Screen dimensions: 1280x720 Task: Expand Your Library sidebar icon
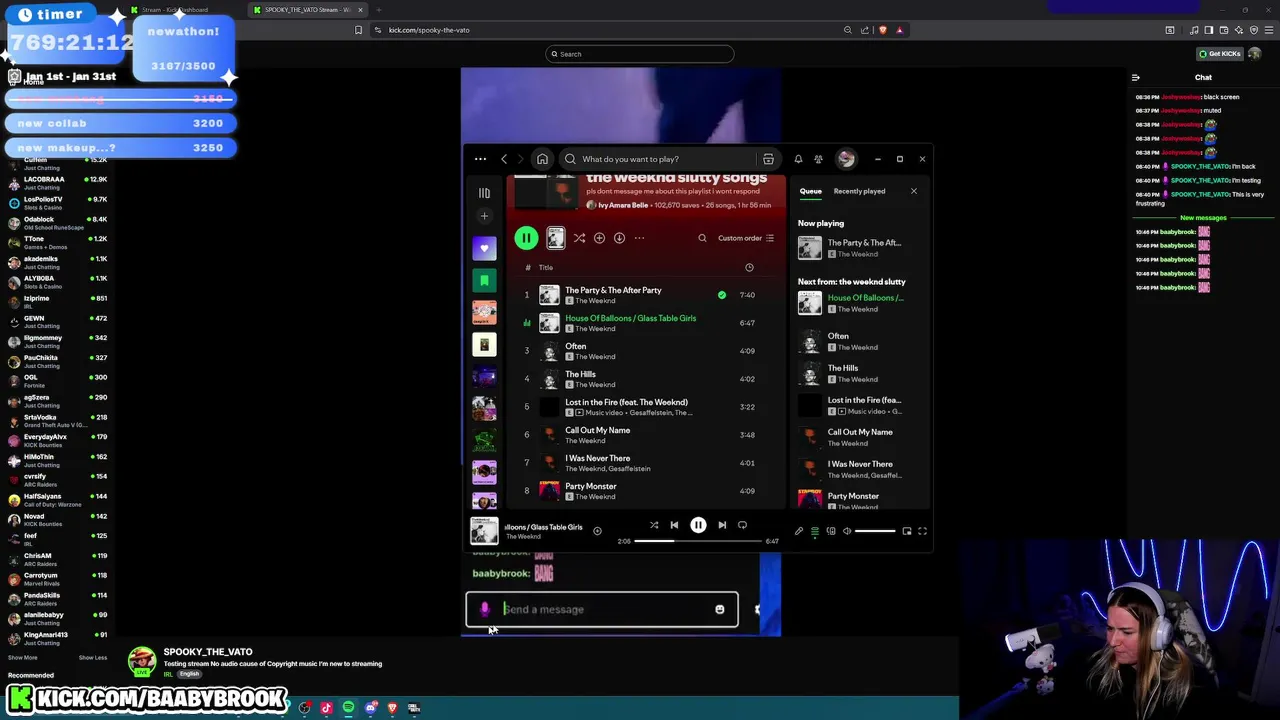point(484,193)
